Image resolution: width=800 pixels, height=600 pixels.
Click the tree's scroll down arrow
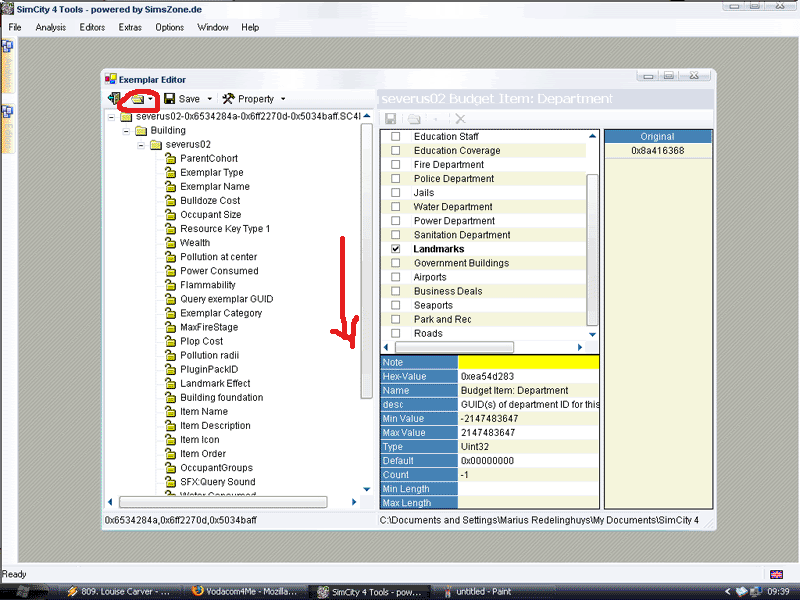click(x=366, y=489)
